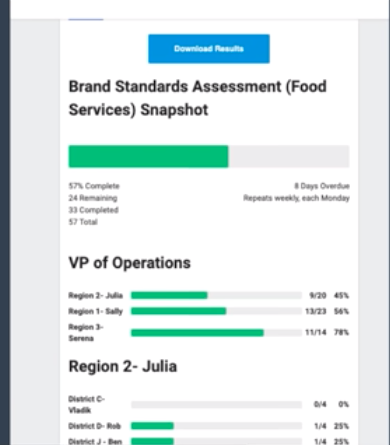390x445 pixels.
Task: Click the Region 1- Sally 56% progress bar
Action: pyautogui.click(x=216, y=311)
